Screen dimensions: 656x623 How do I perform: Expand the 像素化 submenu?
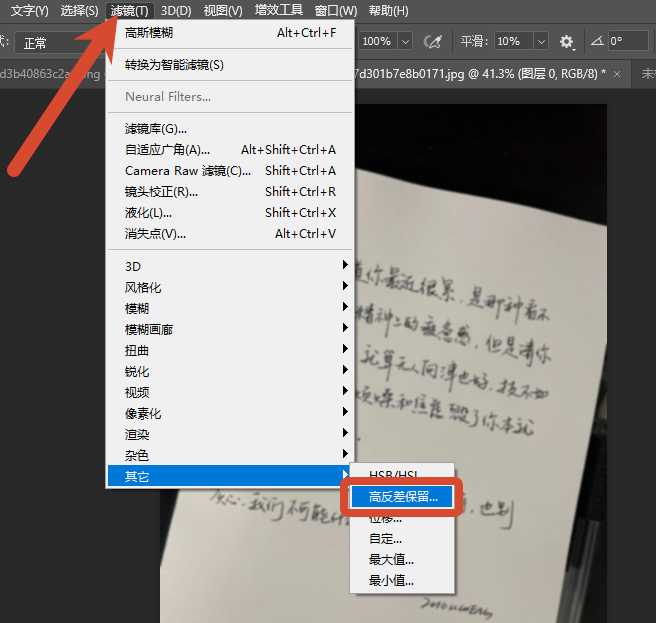point(230,413)
